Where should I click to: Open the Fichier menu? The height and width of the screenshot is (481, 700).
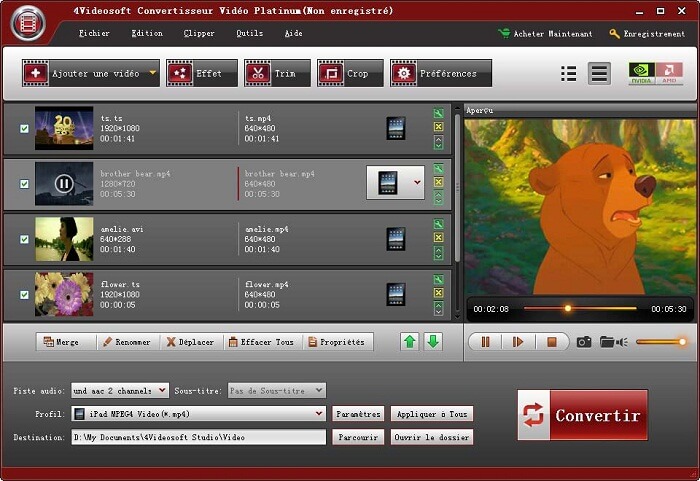[94, 33]
